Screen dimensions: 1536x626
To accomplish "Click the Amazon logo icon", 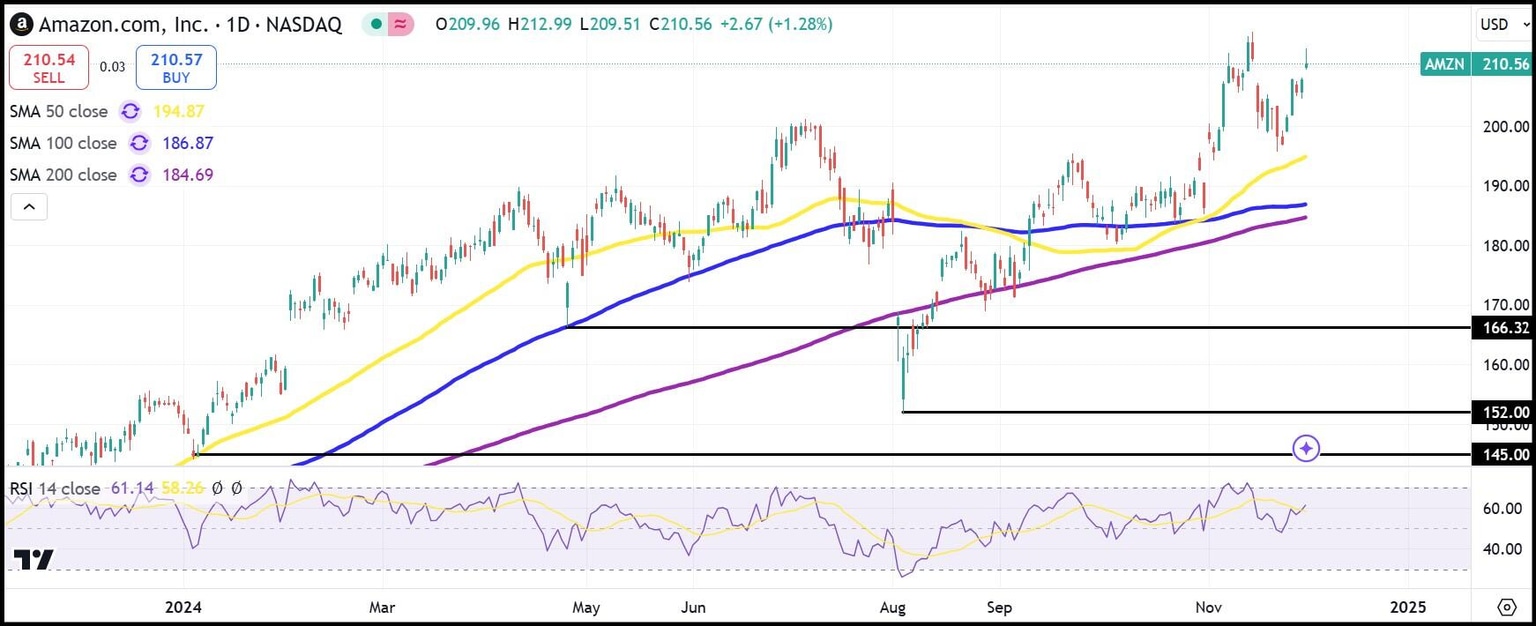I will point(20,24).
